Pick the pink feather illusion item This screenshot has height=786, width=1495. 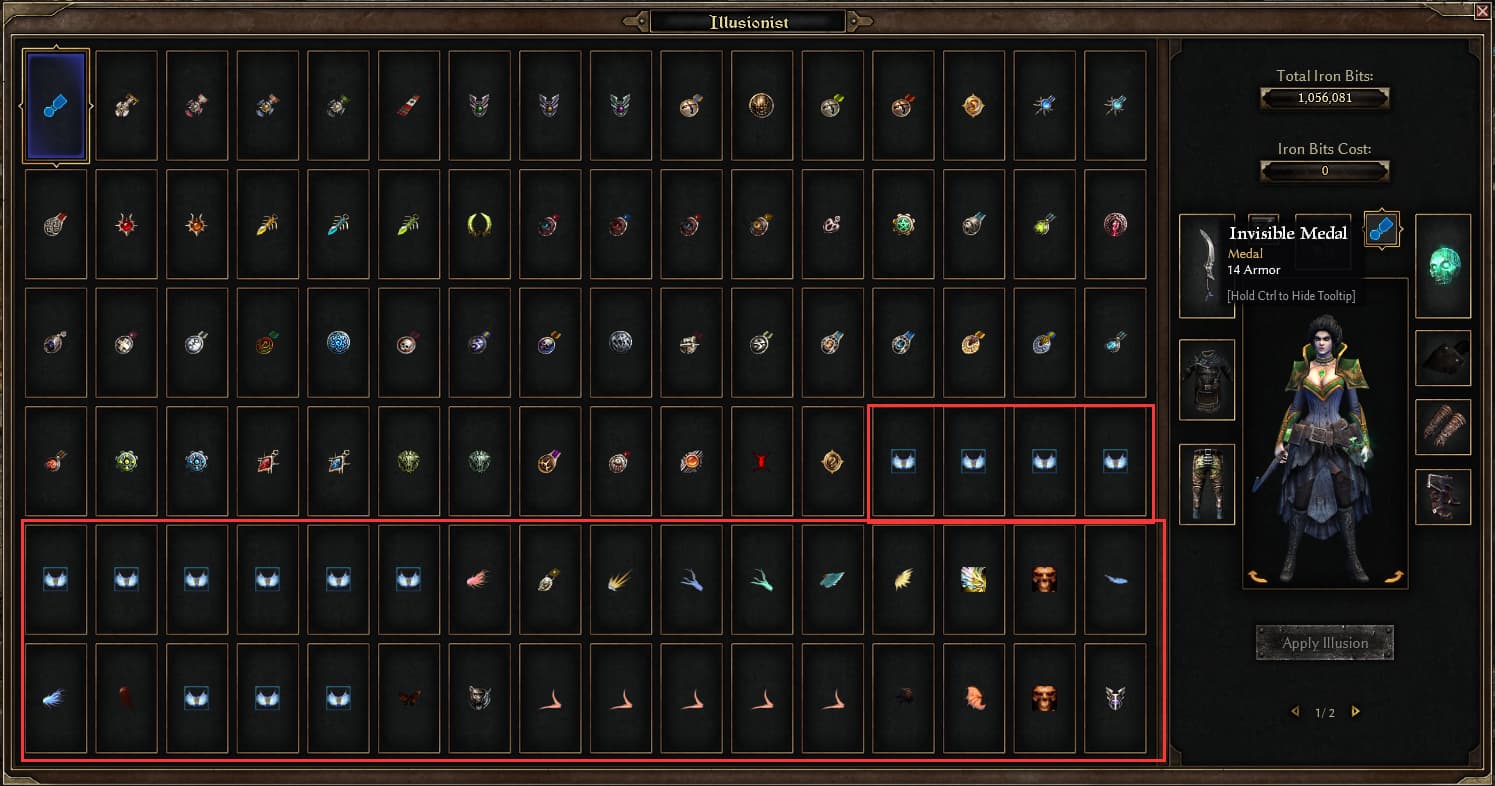click(480, 579)
